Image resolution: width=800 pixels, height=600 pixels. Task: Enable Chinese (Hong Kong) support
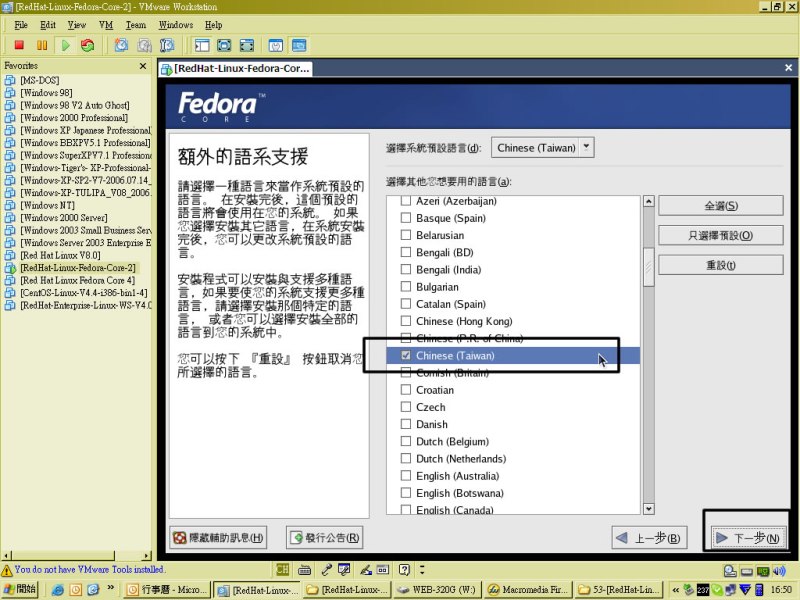pyautogui.click(x=406, y=321)
